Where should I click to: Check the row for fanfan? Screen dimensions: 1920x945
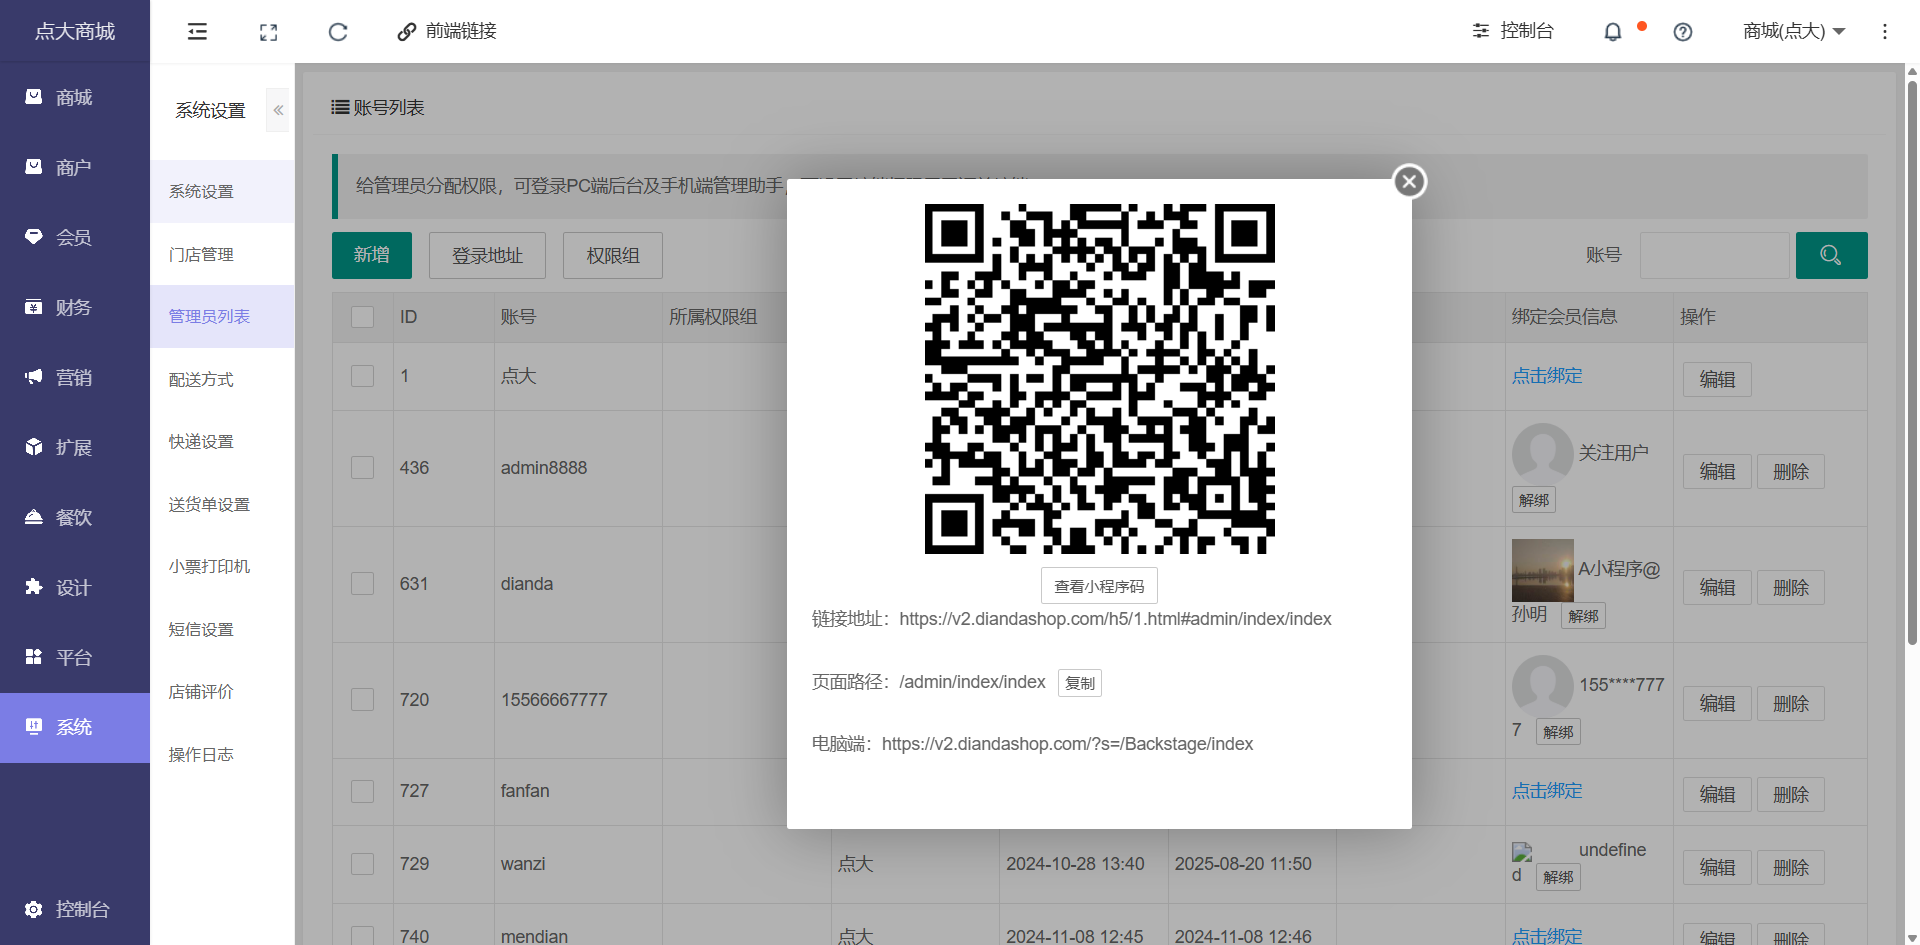363,791
